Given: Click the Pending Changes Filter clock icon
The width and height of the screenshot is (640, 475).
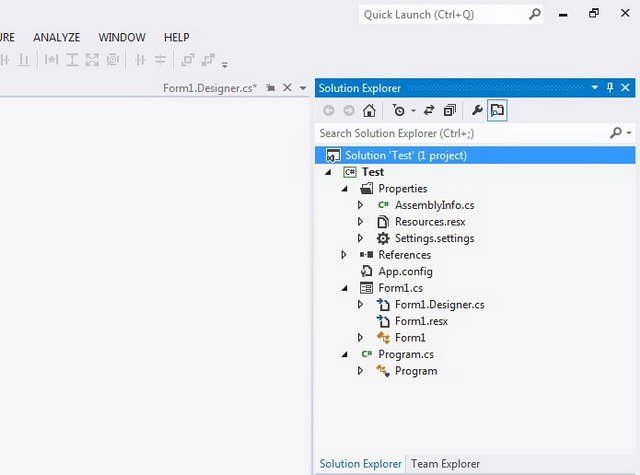Looking at the screenshot, I should pos(400,111).
